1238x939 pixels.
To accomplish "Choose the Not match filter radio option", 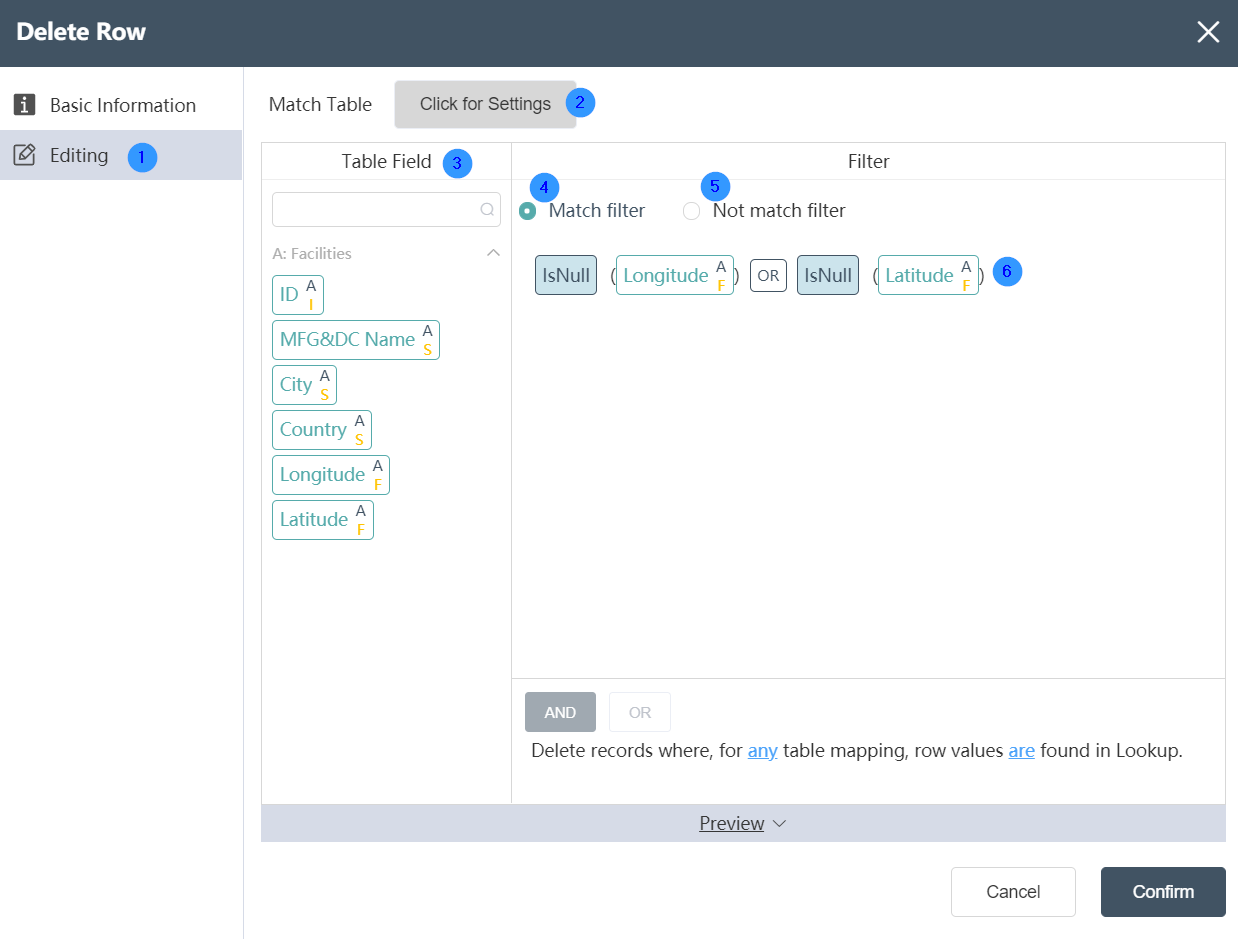I will (x=691, y=211).
